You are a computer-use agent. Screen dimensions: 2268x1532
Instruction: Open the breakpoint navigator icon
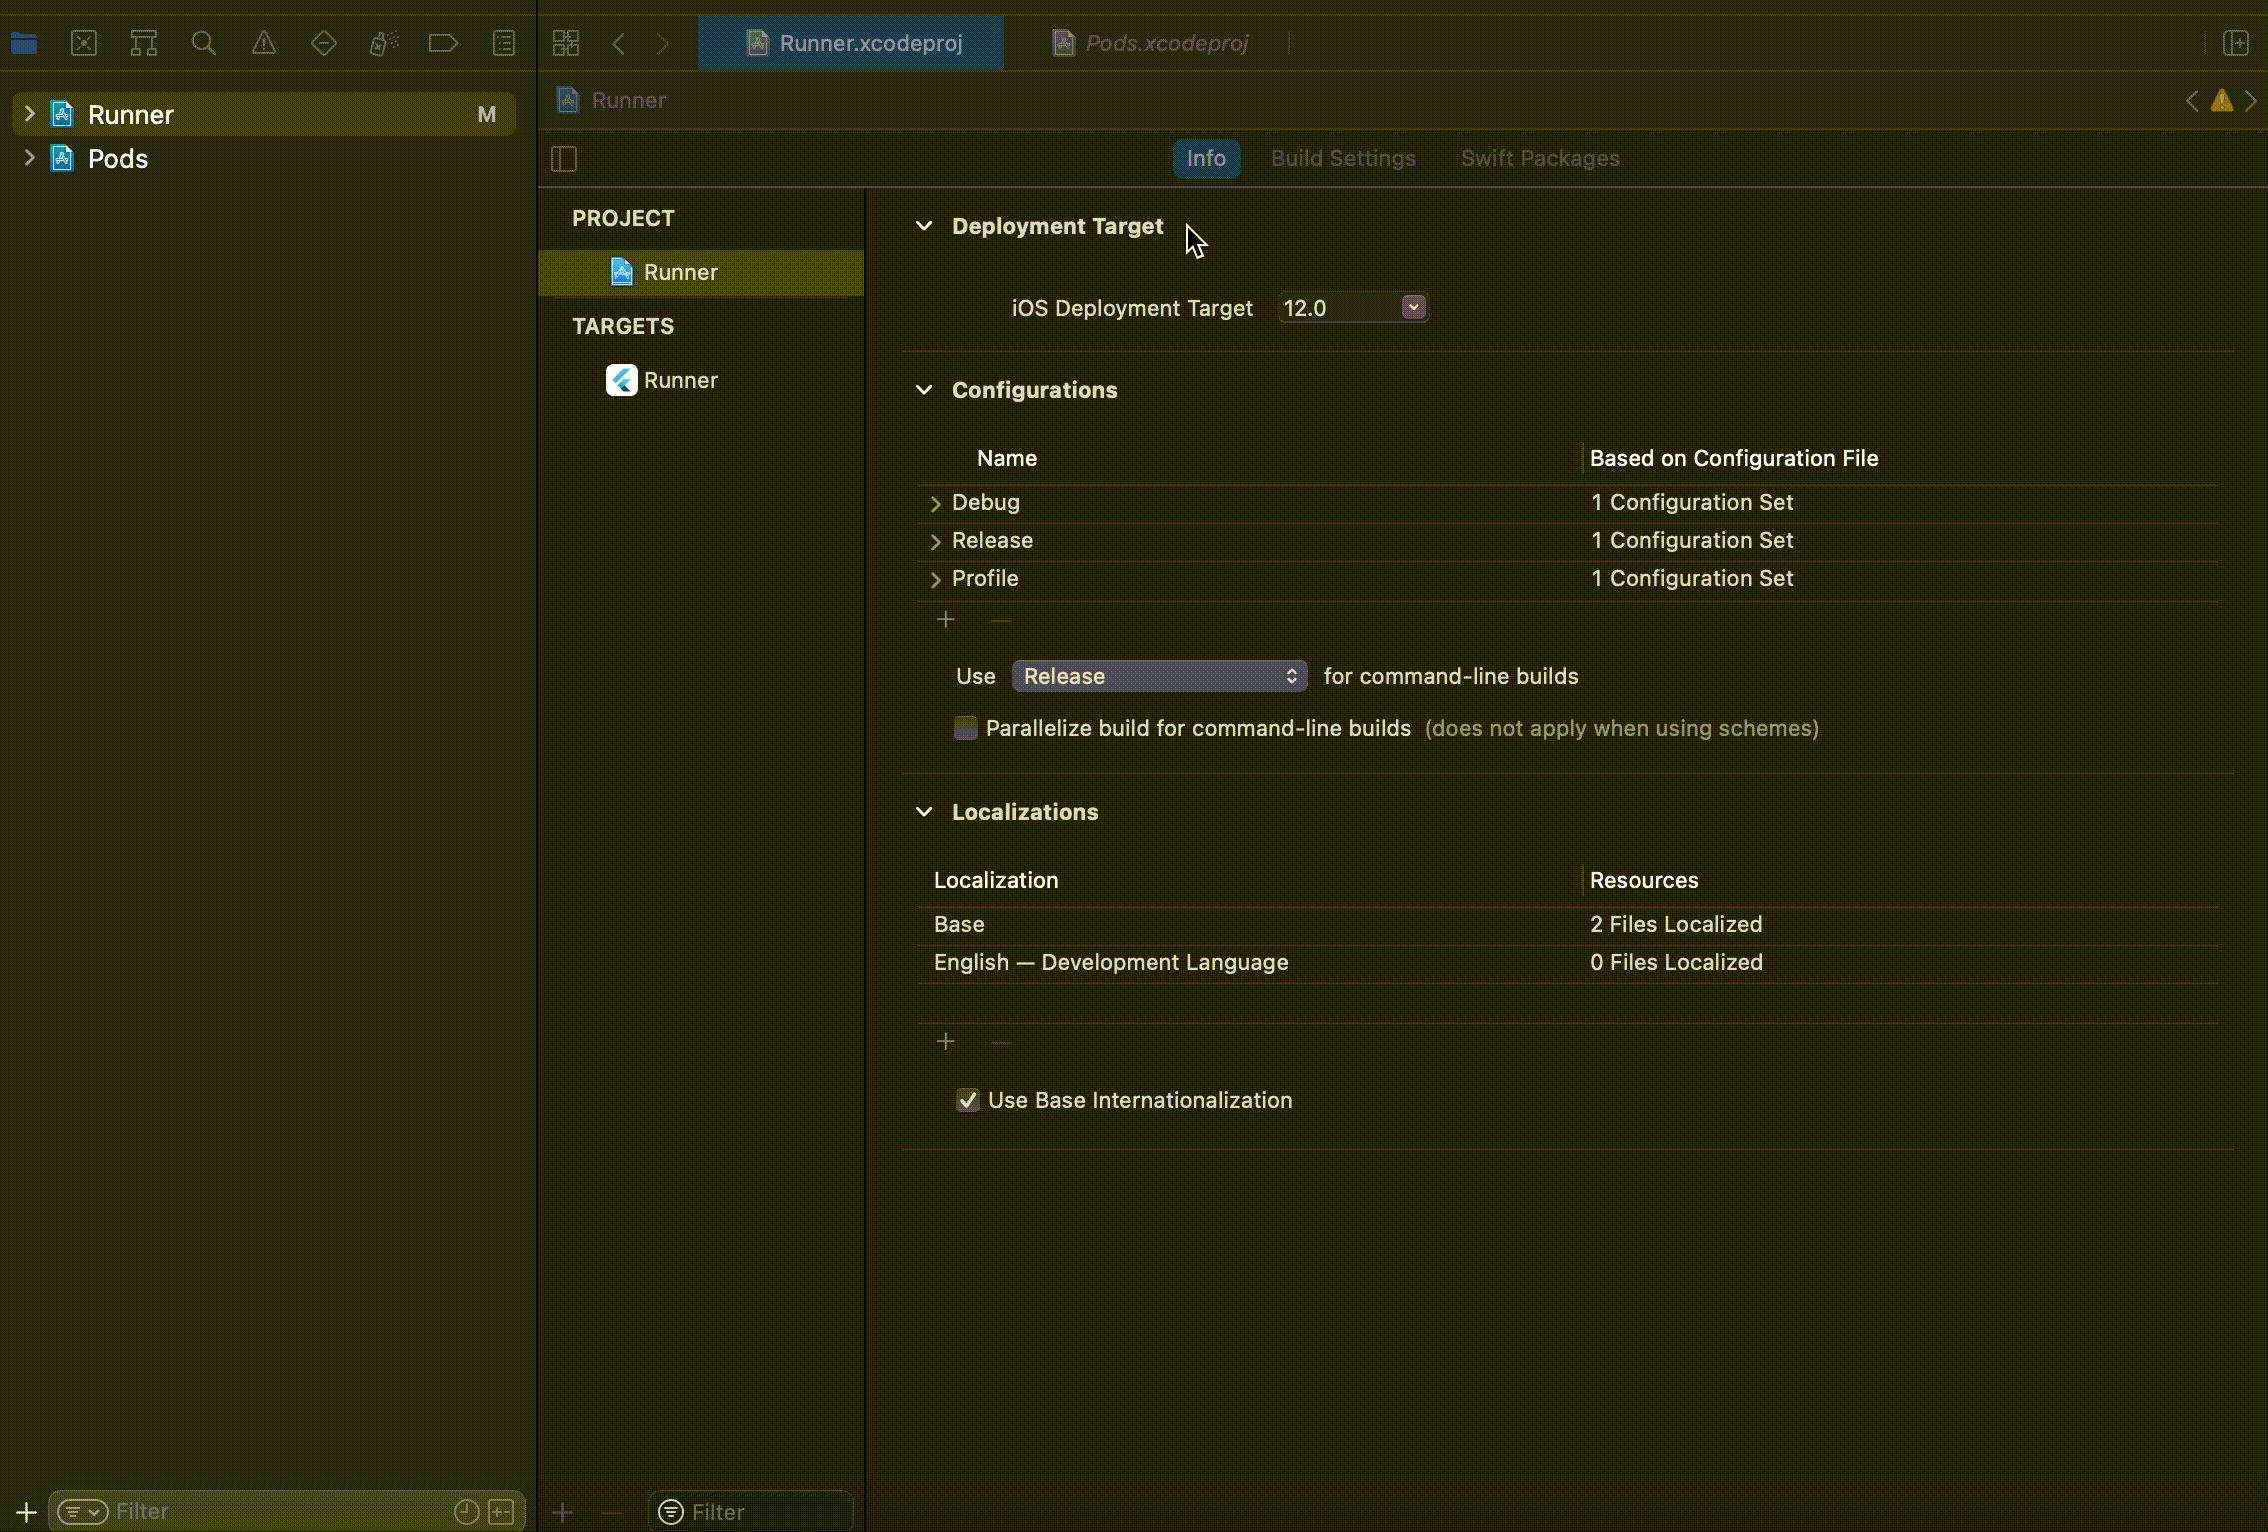point(443,43)
